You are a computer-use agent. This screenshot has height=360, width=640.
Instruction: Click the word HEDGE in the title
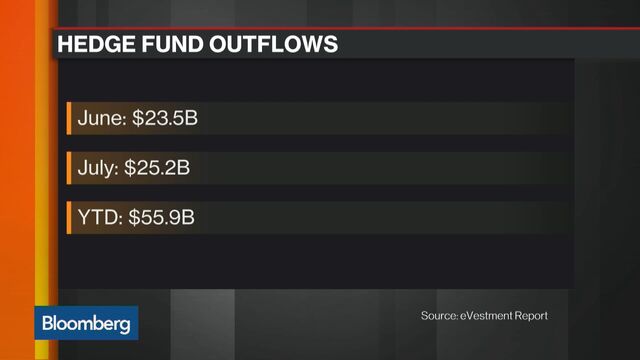96,44
